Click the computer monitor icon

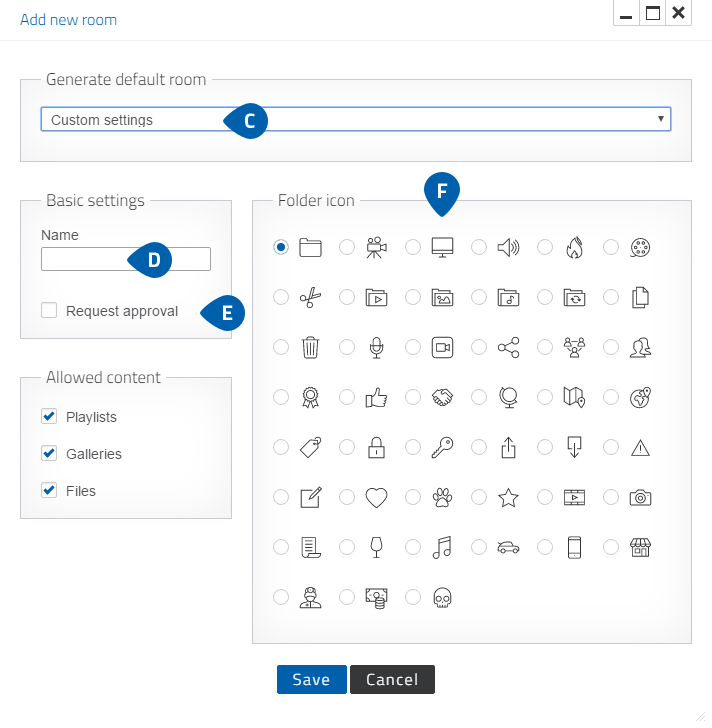pyautogui.click(x=442, y=247)
